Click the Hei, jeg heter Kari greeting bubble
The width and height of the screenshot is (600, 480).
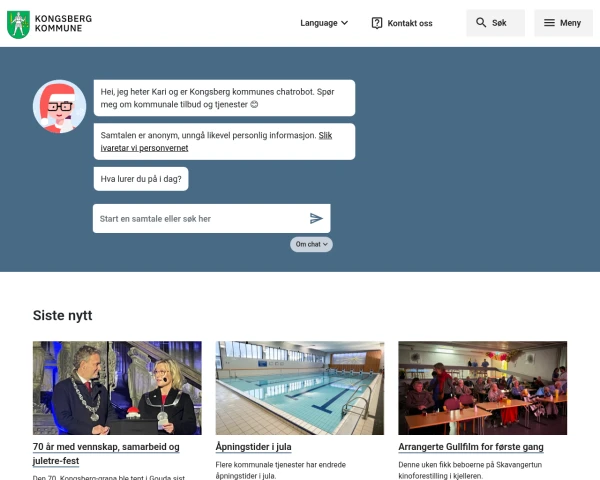pos(224,98)
